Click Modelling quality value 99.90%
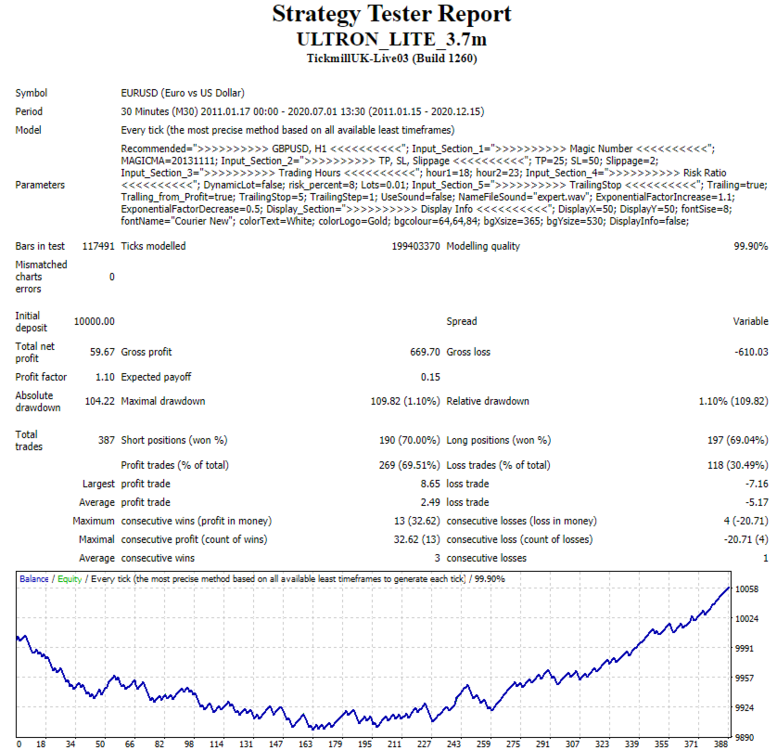Image resolution: width=777 pixels, height=750 pixels. click(751, 246)
